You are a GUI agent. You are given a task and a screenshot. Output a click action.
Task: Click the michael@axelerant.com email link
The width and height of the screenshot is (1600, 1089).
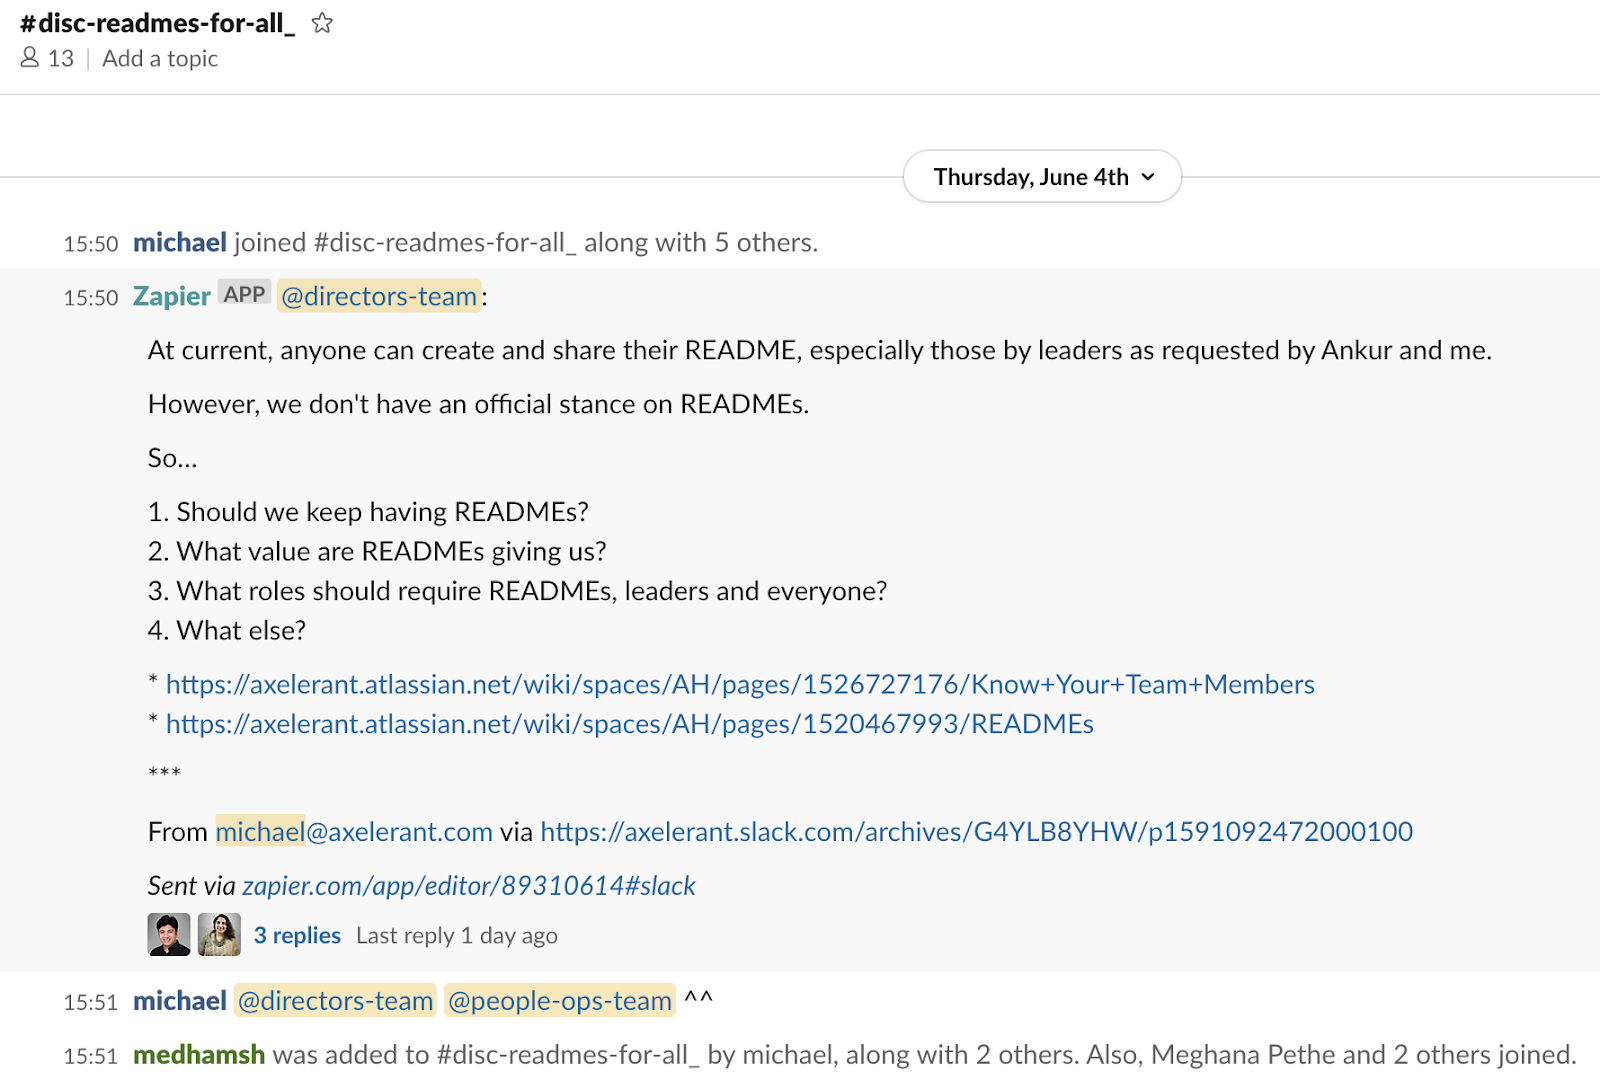tap(354, 831)
